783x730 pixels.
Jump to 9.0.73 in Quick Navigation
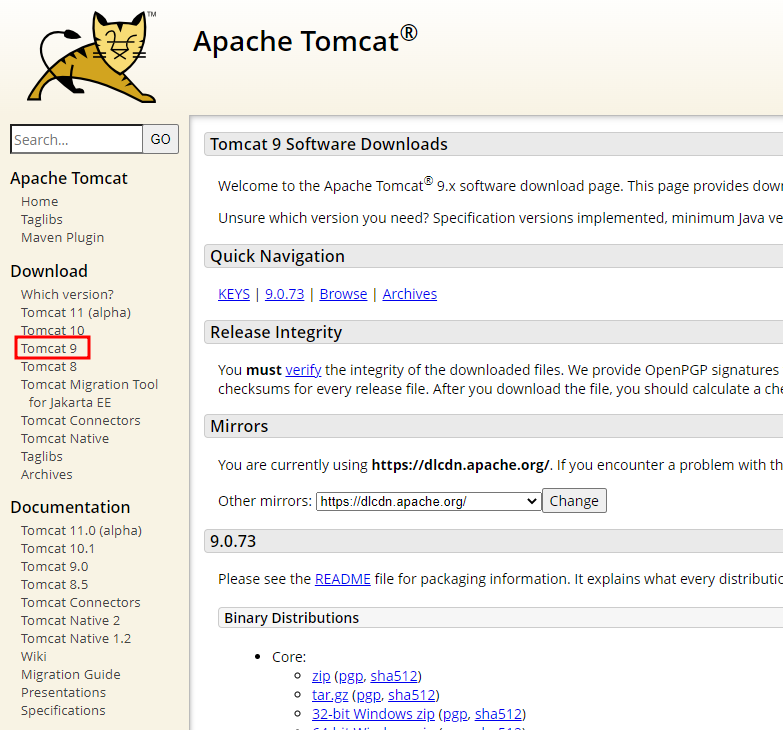[x=284, y=294]
